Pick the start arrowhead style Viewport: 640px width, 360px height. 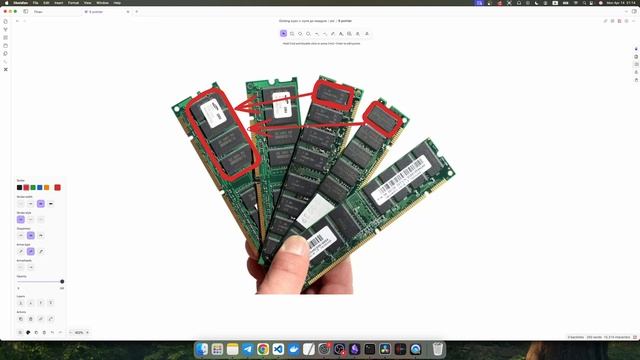(21, 267)
